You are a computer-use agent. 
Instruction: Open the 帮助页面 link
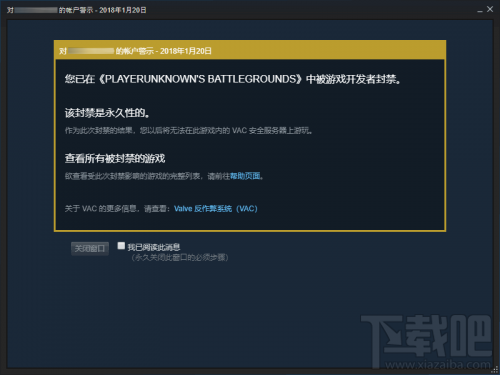245,176
